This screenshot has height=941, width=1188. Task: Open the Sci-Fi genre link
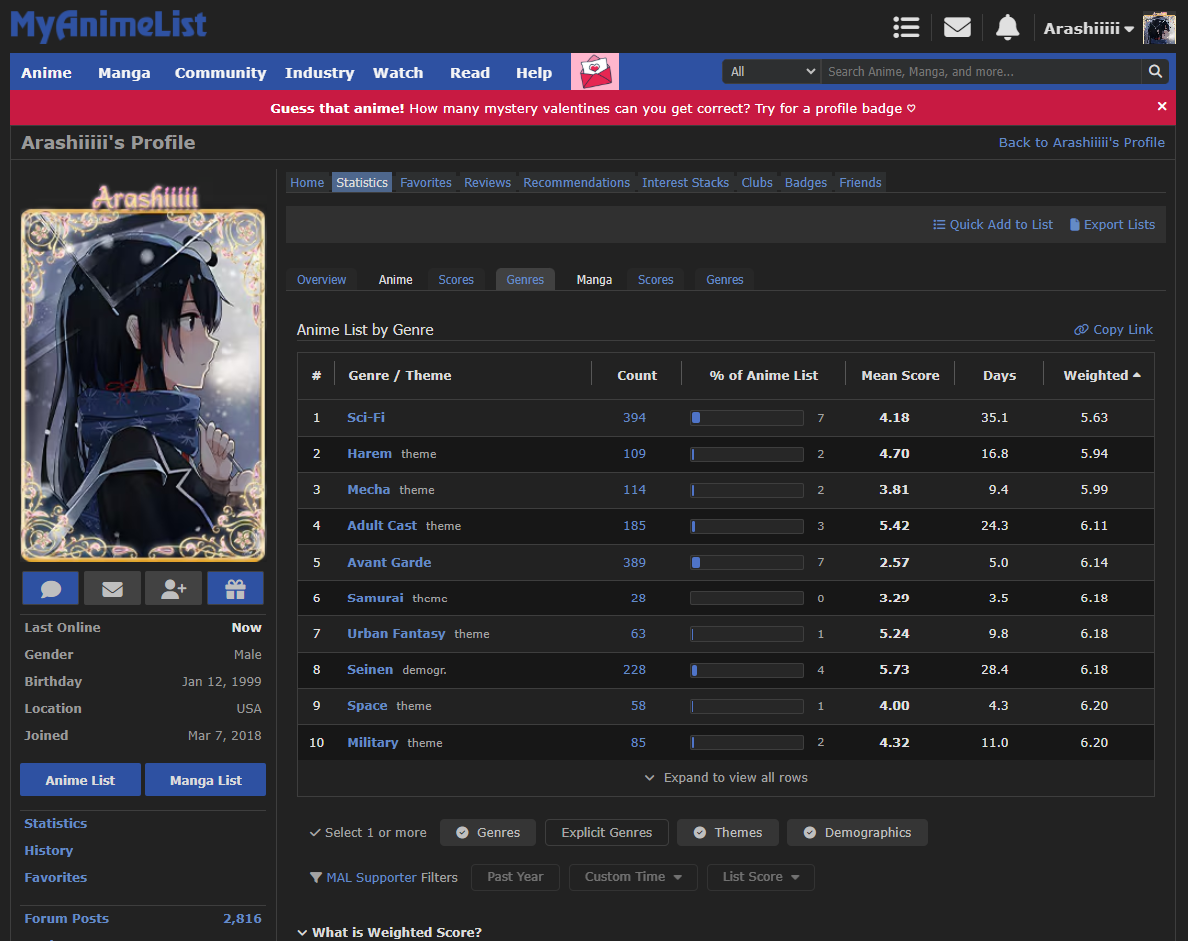pos(366,417)
